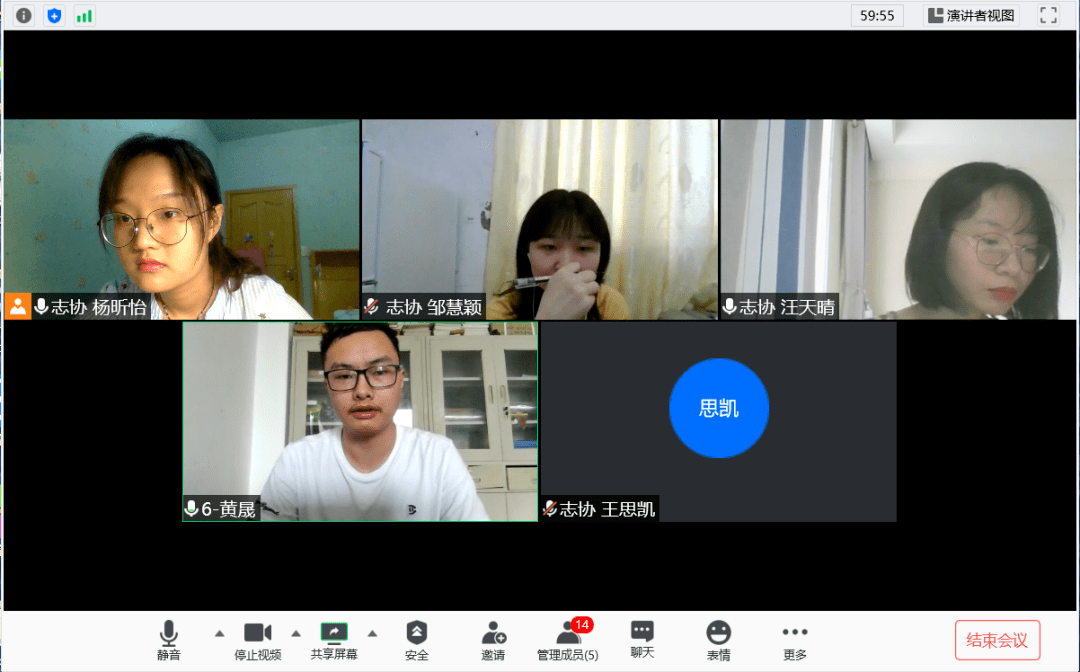Check the green network signal bars icon

(x=84, y=15)
